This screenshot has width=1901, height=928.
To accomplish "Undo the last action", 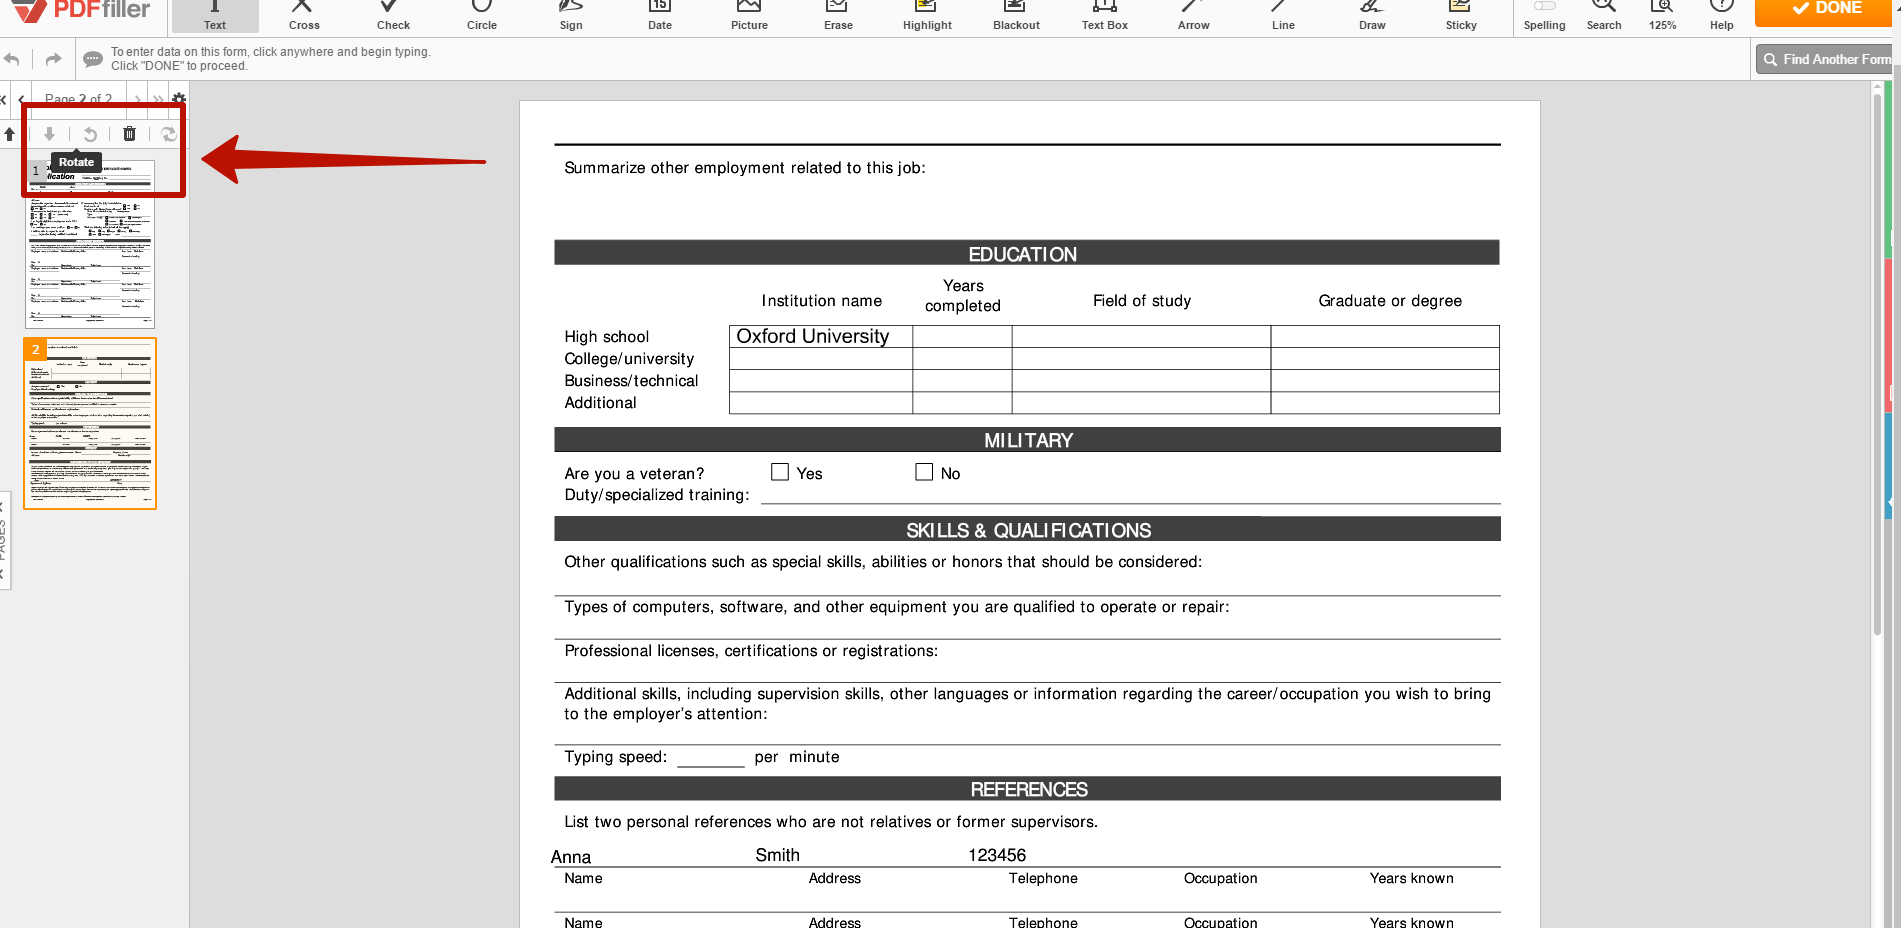I will tap(12, 59).
